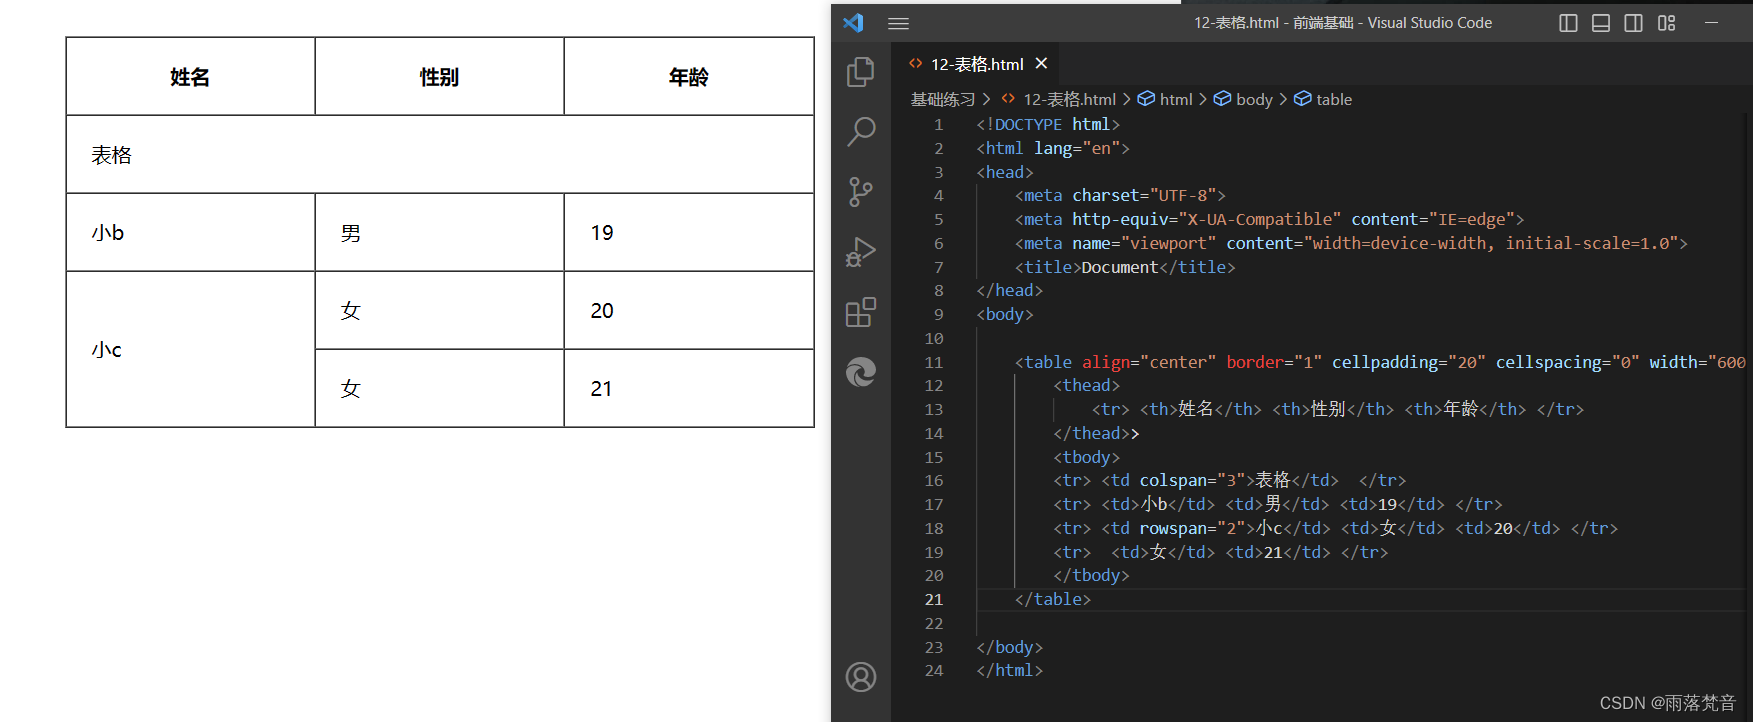Click the html lang tag on line 2
The height and width of the screenshot is (722, 1753).
click(x=1053, y=149)
